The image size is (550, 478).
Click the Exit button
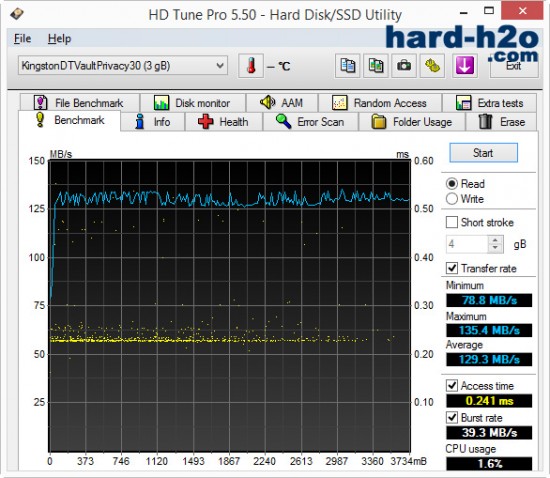click(x=514, y=66)
